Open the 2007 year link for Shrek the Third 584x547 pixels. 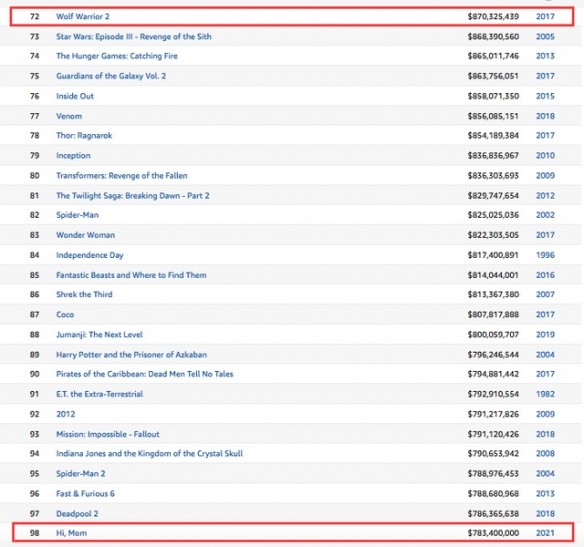click(545, 295)
